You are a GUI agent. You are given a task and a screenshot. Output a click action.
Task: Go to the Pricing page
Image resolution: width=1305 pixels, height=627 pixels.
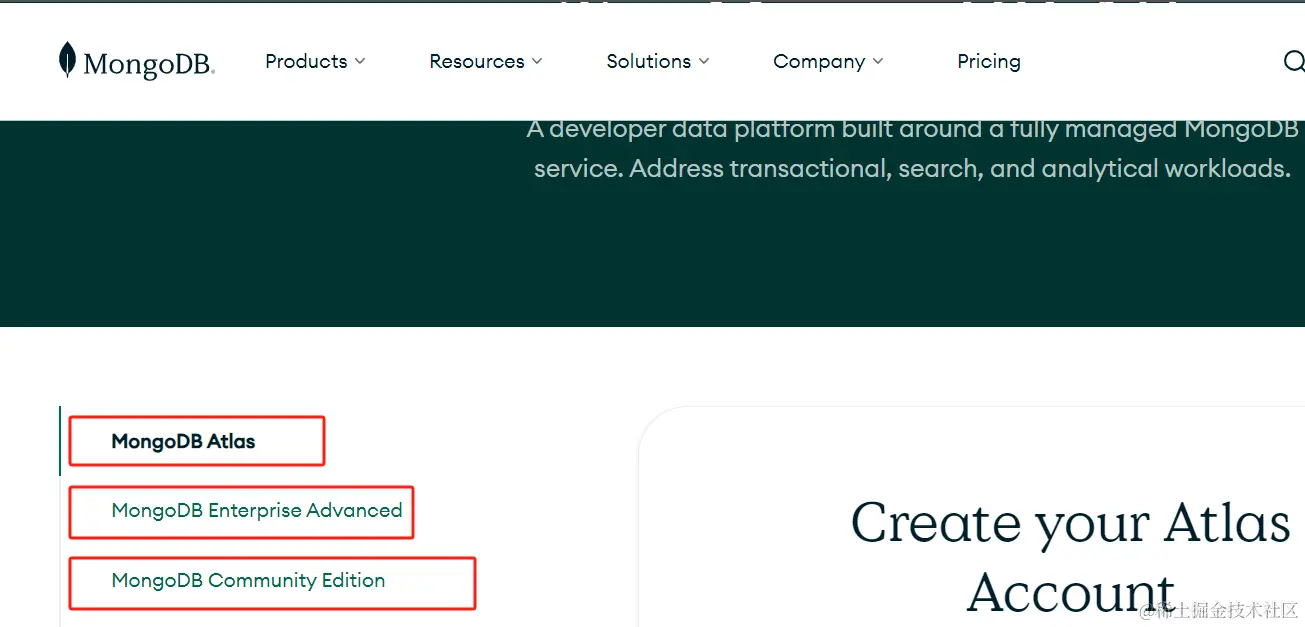coord(989,61)
